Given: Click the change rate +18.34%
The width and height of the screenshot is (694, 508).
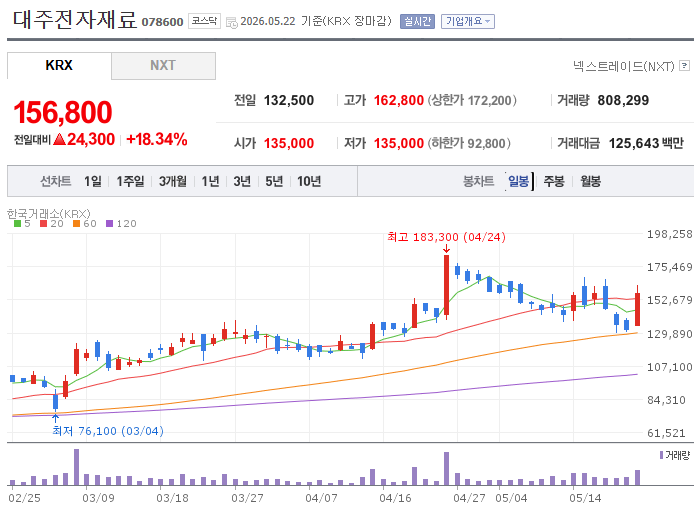Looking at the screenshot, I should tap(157, 139).
